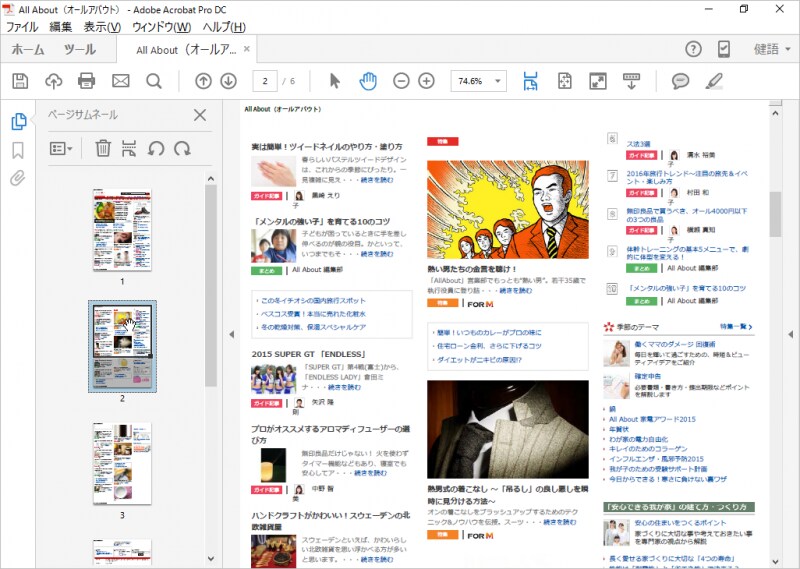Open thumbnail options dropdown menu

[x=61, y=149]
